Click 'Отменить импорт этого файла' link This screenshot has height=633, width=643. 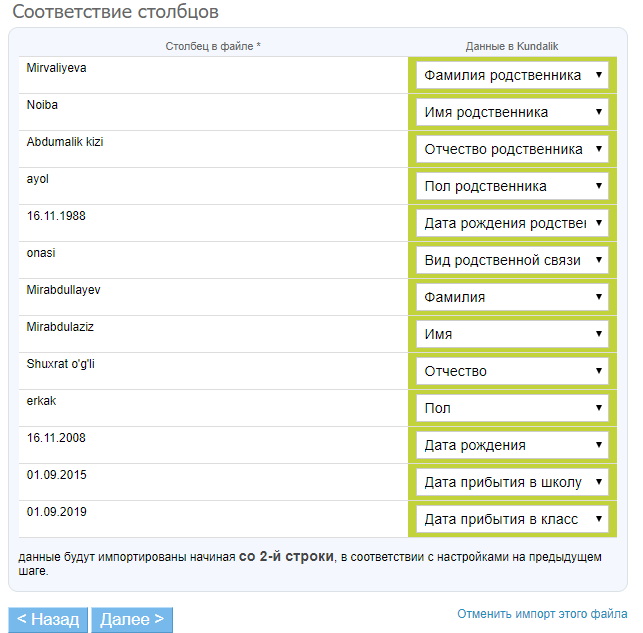pos(541,614)
